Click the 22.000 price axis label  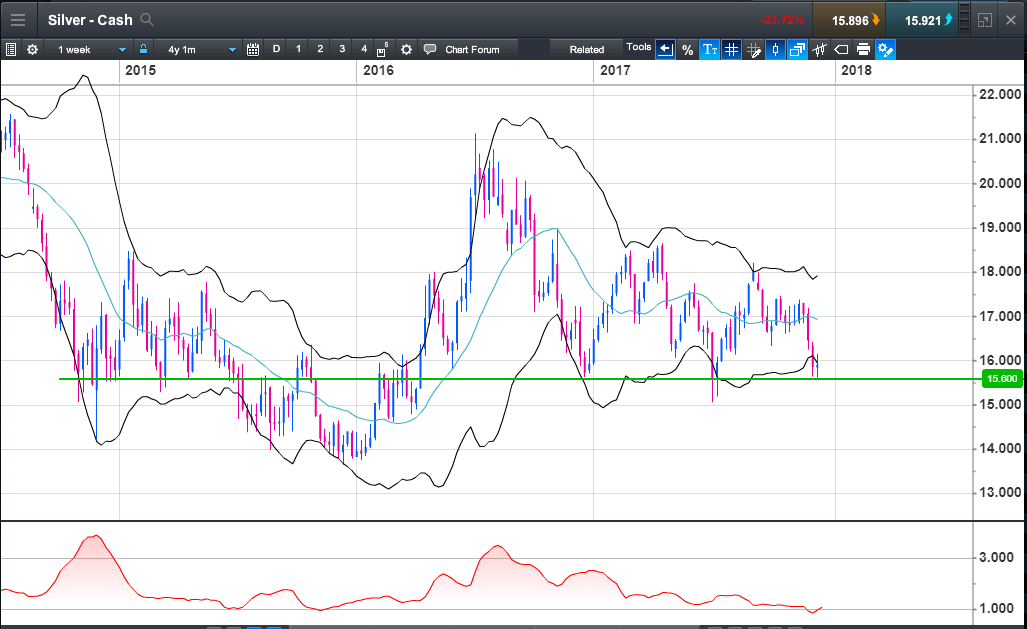click(x=999, y=94)
